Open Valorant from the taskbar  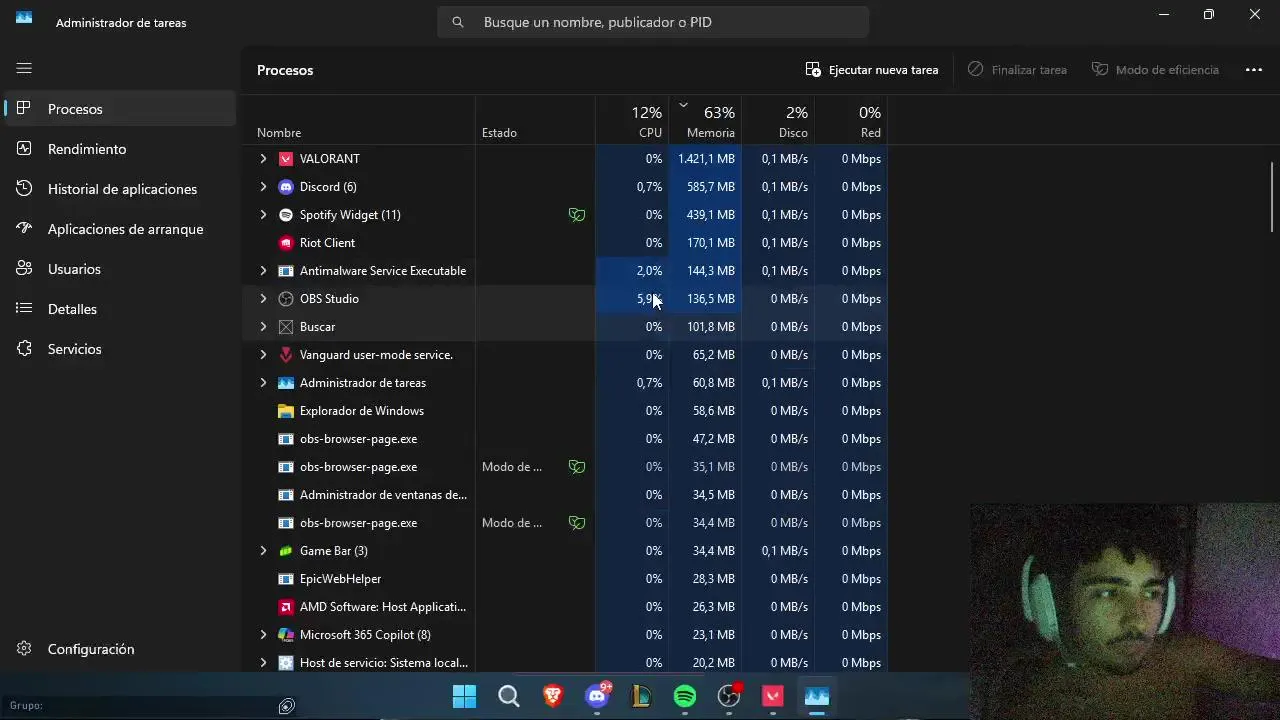[x=773, y=696]
